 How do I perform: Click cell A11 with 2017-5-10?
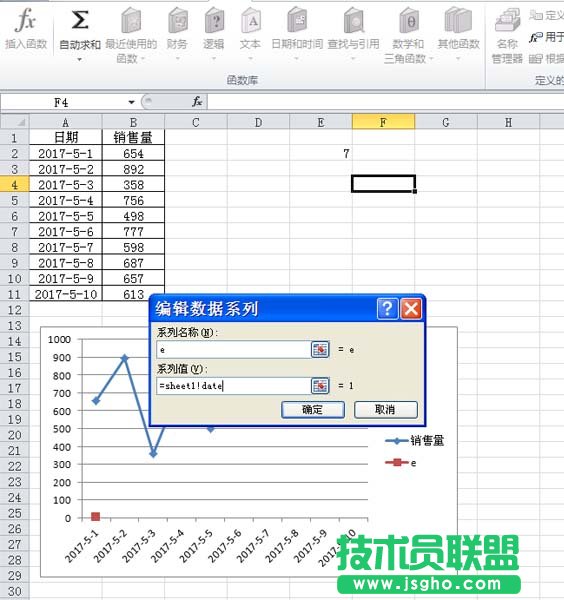click(66, 294)
